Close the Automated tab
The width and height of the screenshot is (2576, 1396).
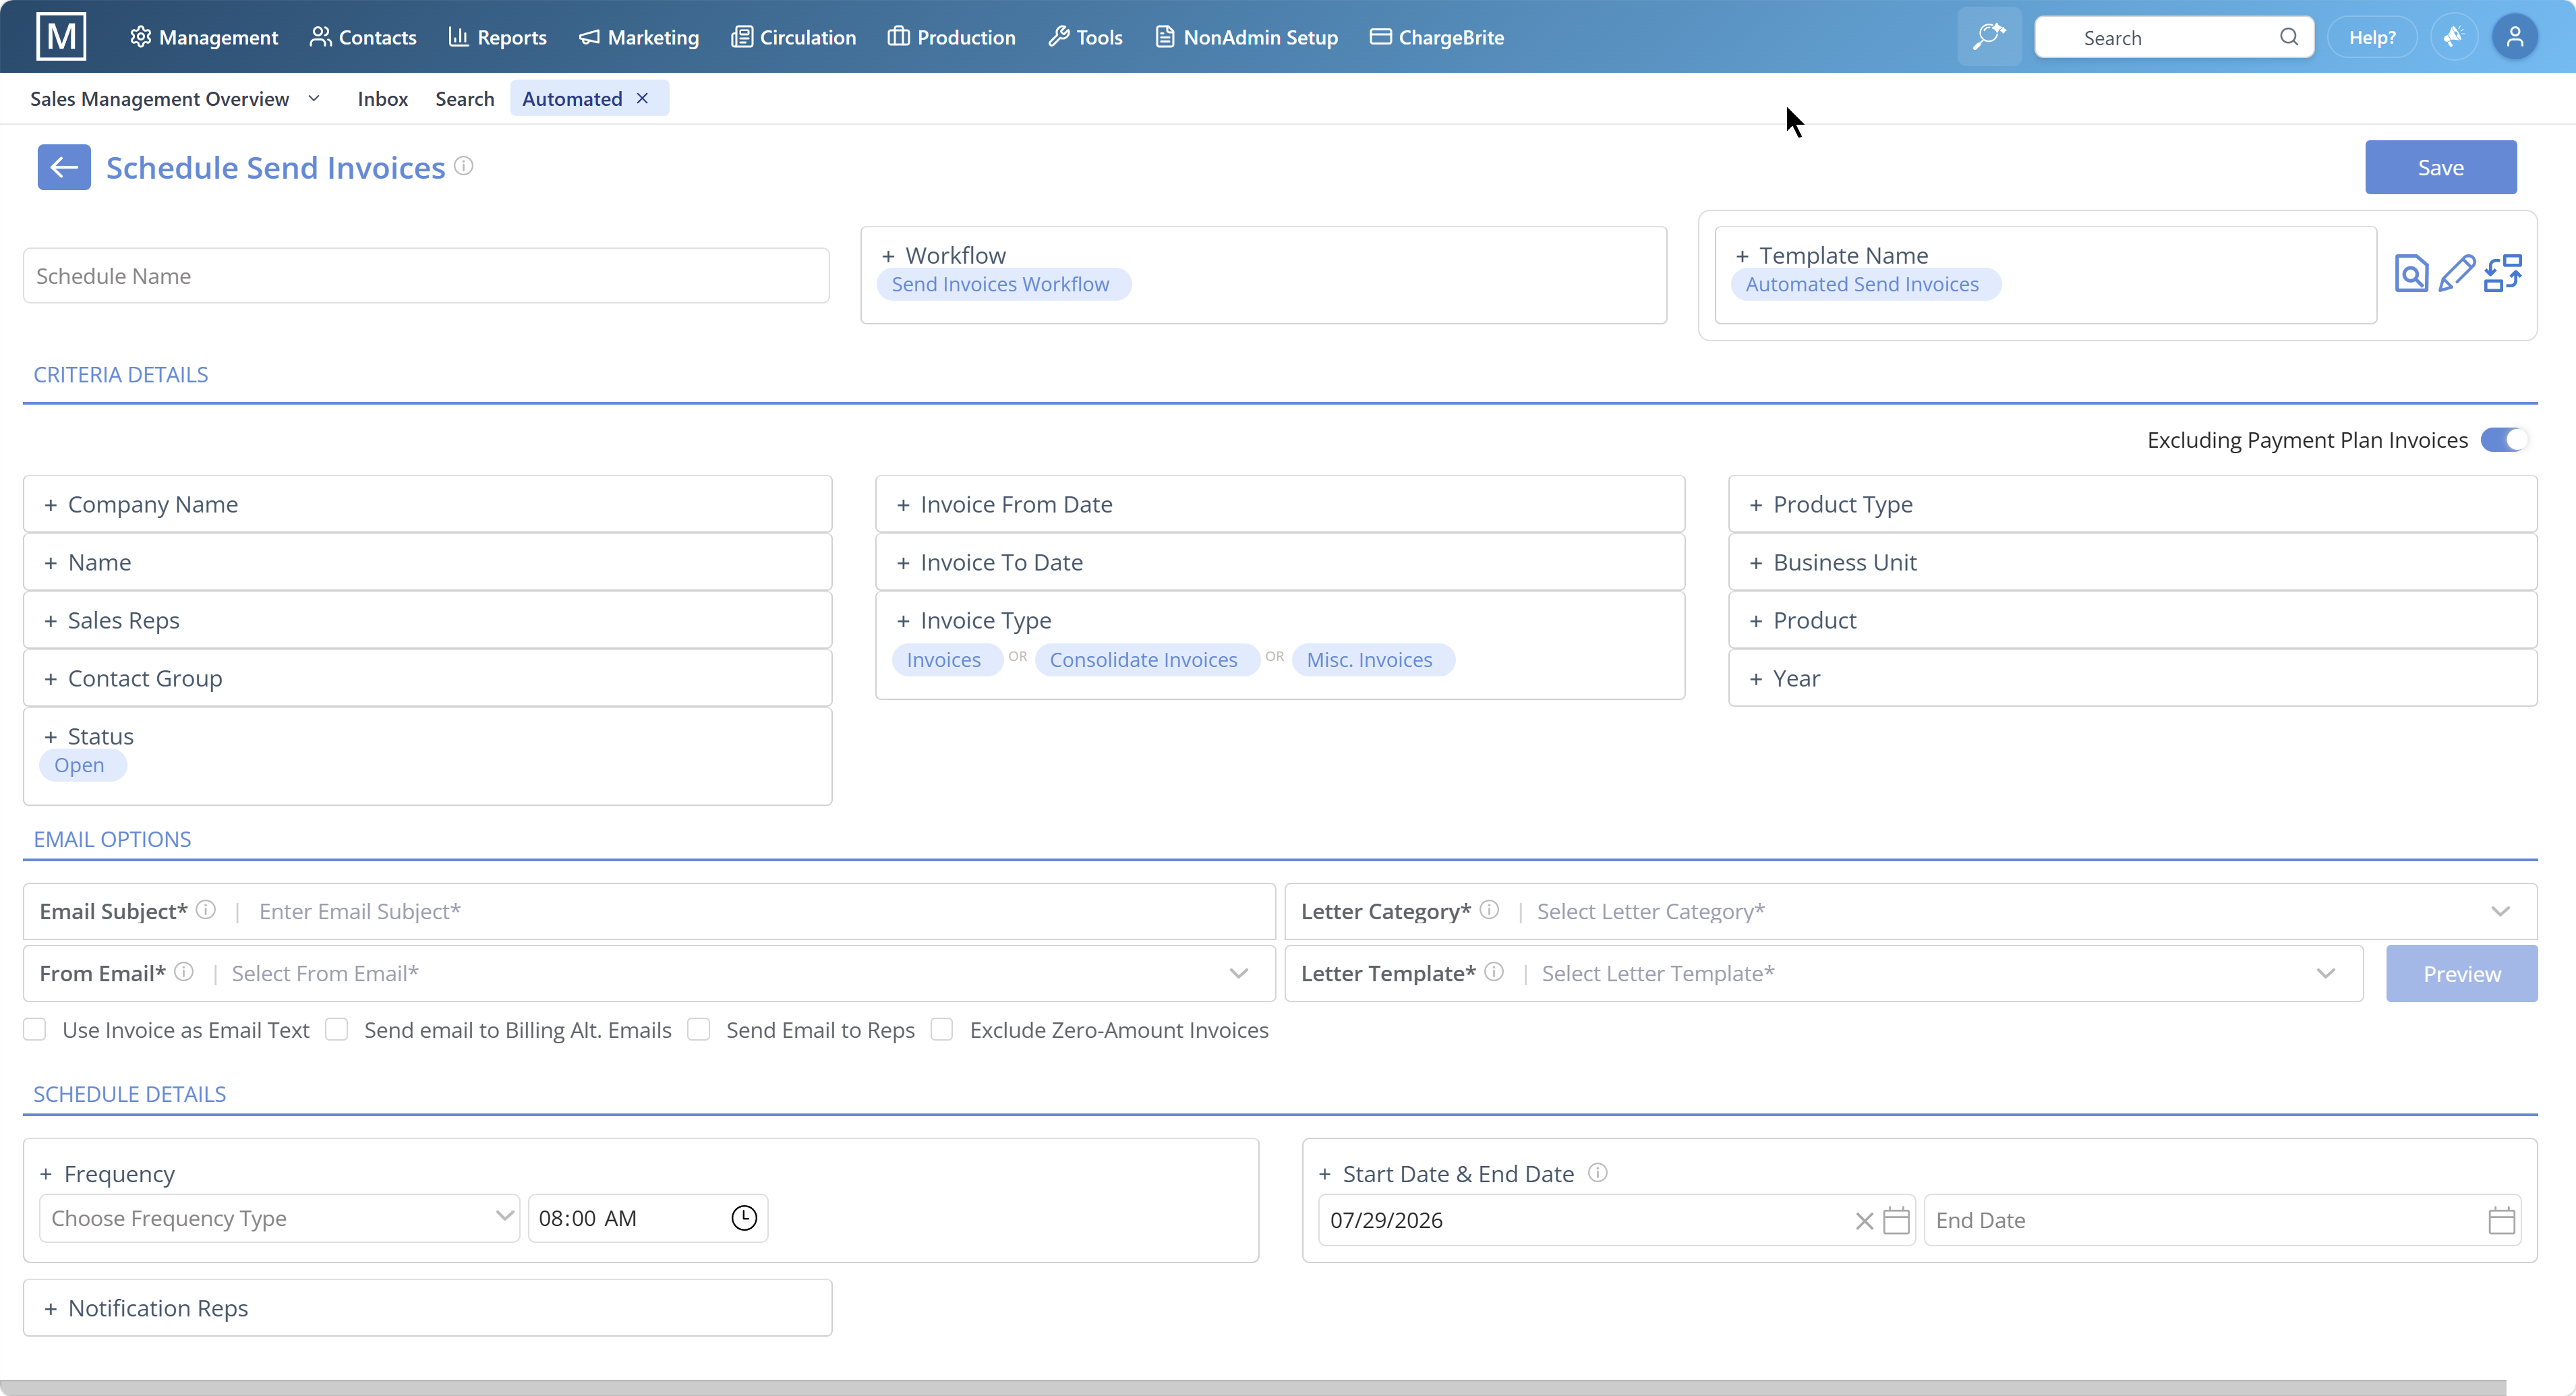click(643, 98)
